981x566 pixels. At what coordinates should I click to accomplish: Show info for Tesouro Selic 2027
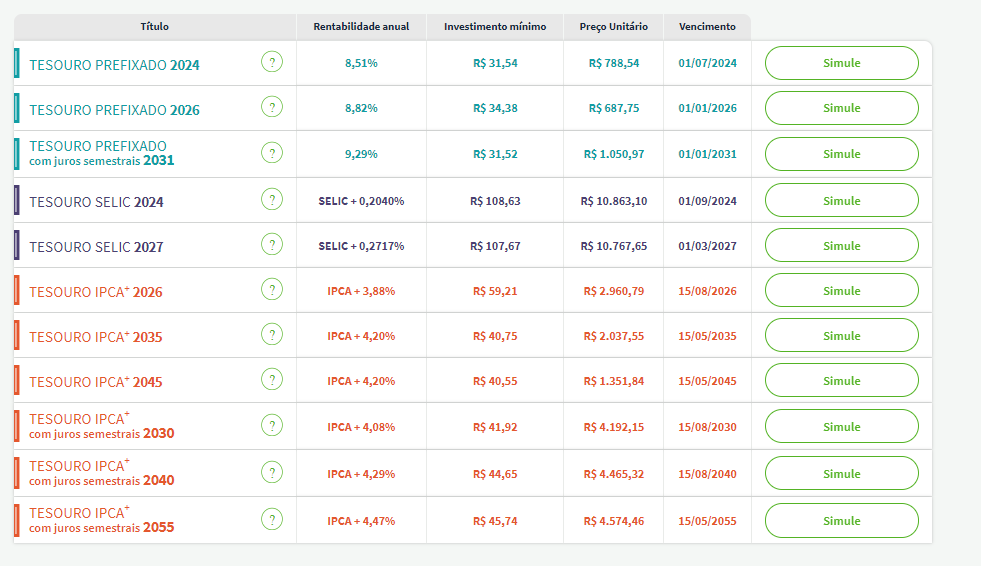point(272,245)
